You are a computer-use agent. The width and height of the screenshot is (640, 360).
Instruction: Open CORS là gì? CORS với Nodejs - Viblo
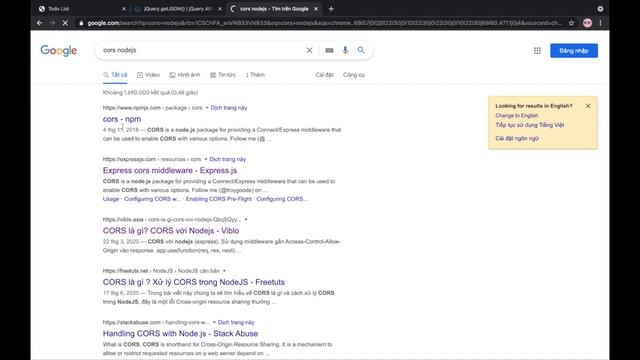click(171, 231)
